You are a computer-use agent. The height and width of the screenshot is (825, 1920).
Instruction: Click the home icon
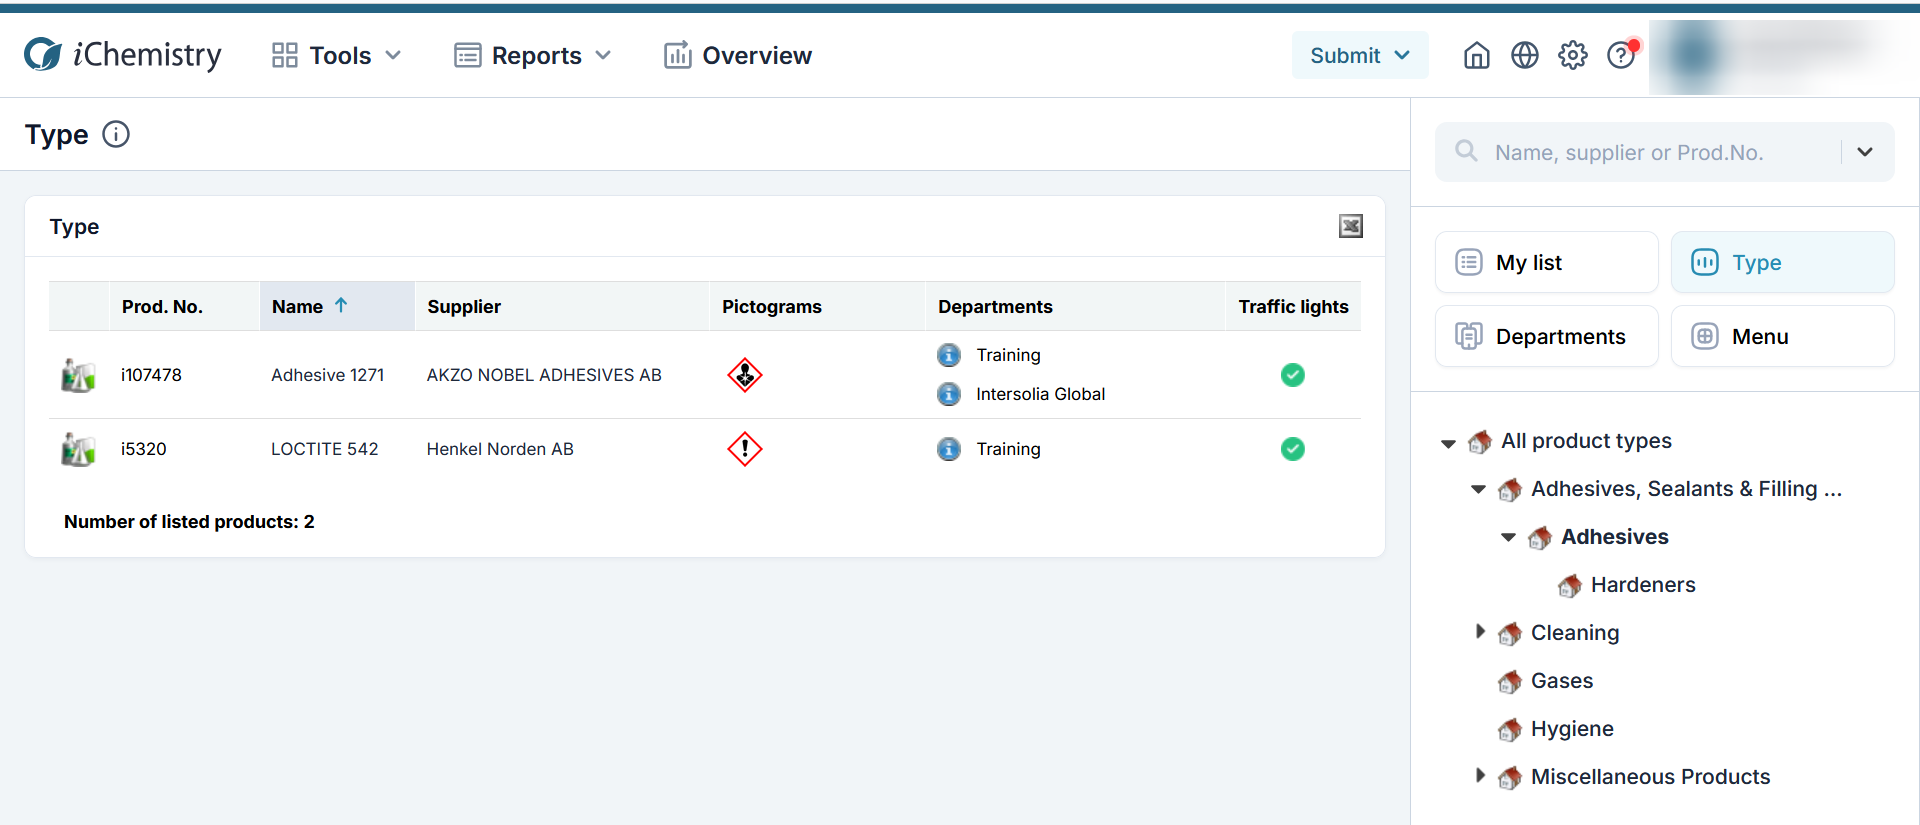pyautogui.click(x=1477, y=55)
